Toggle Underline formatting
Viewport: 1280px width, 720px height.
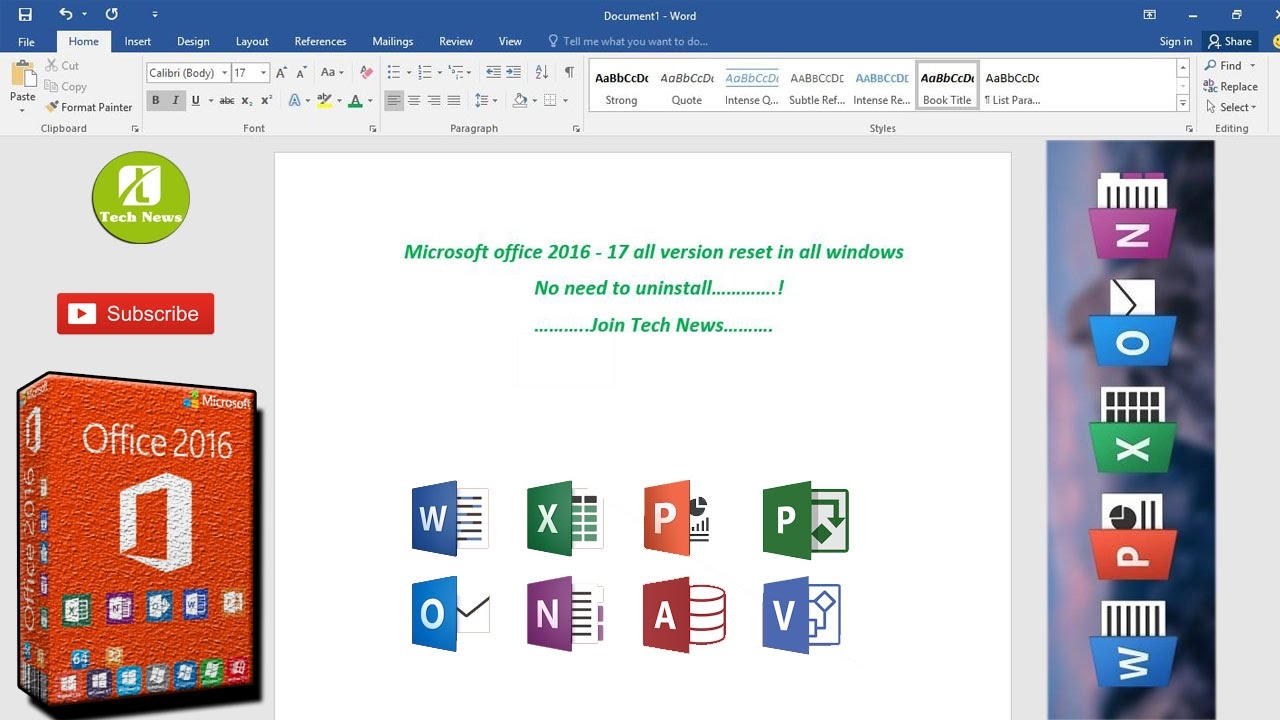click(x=195, y=100)
